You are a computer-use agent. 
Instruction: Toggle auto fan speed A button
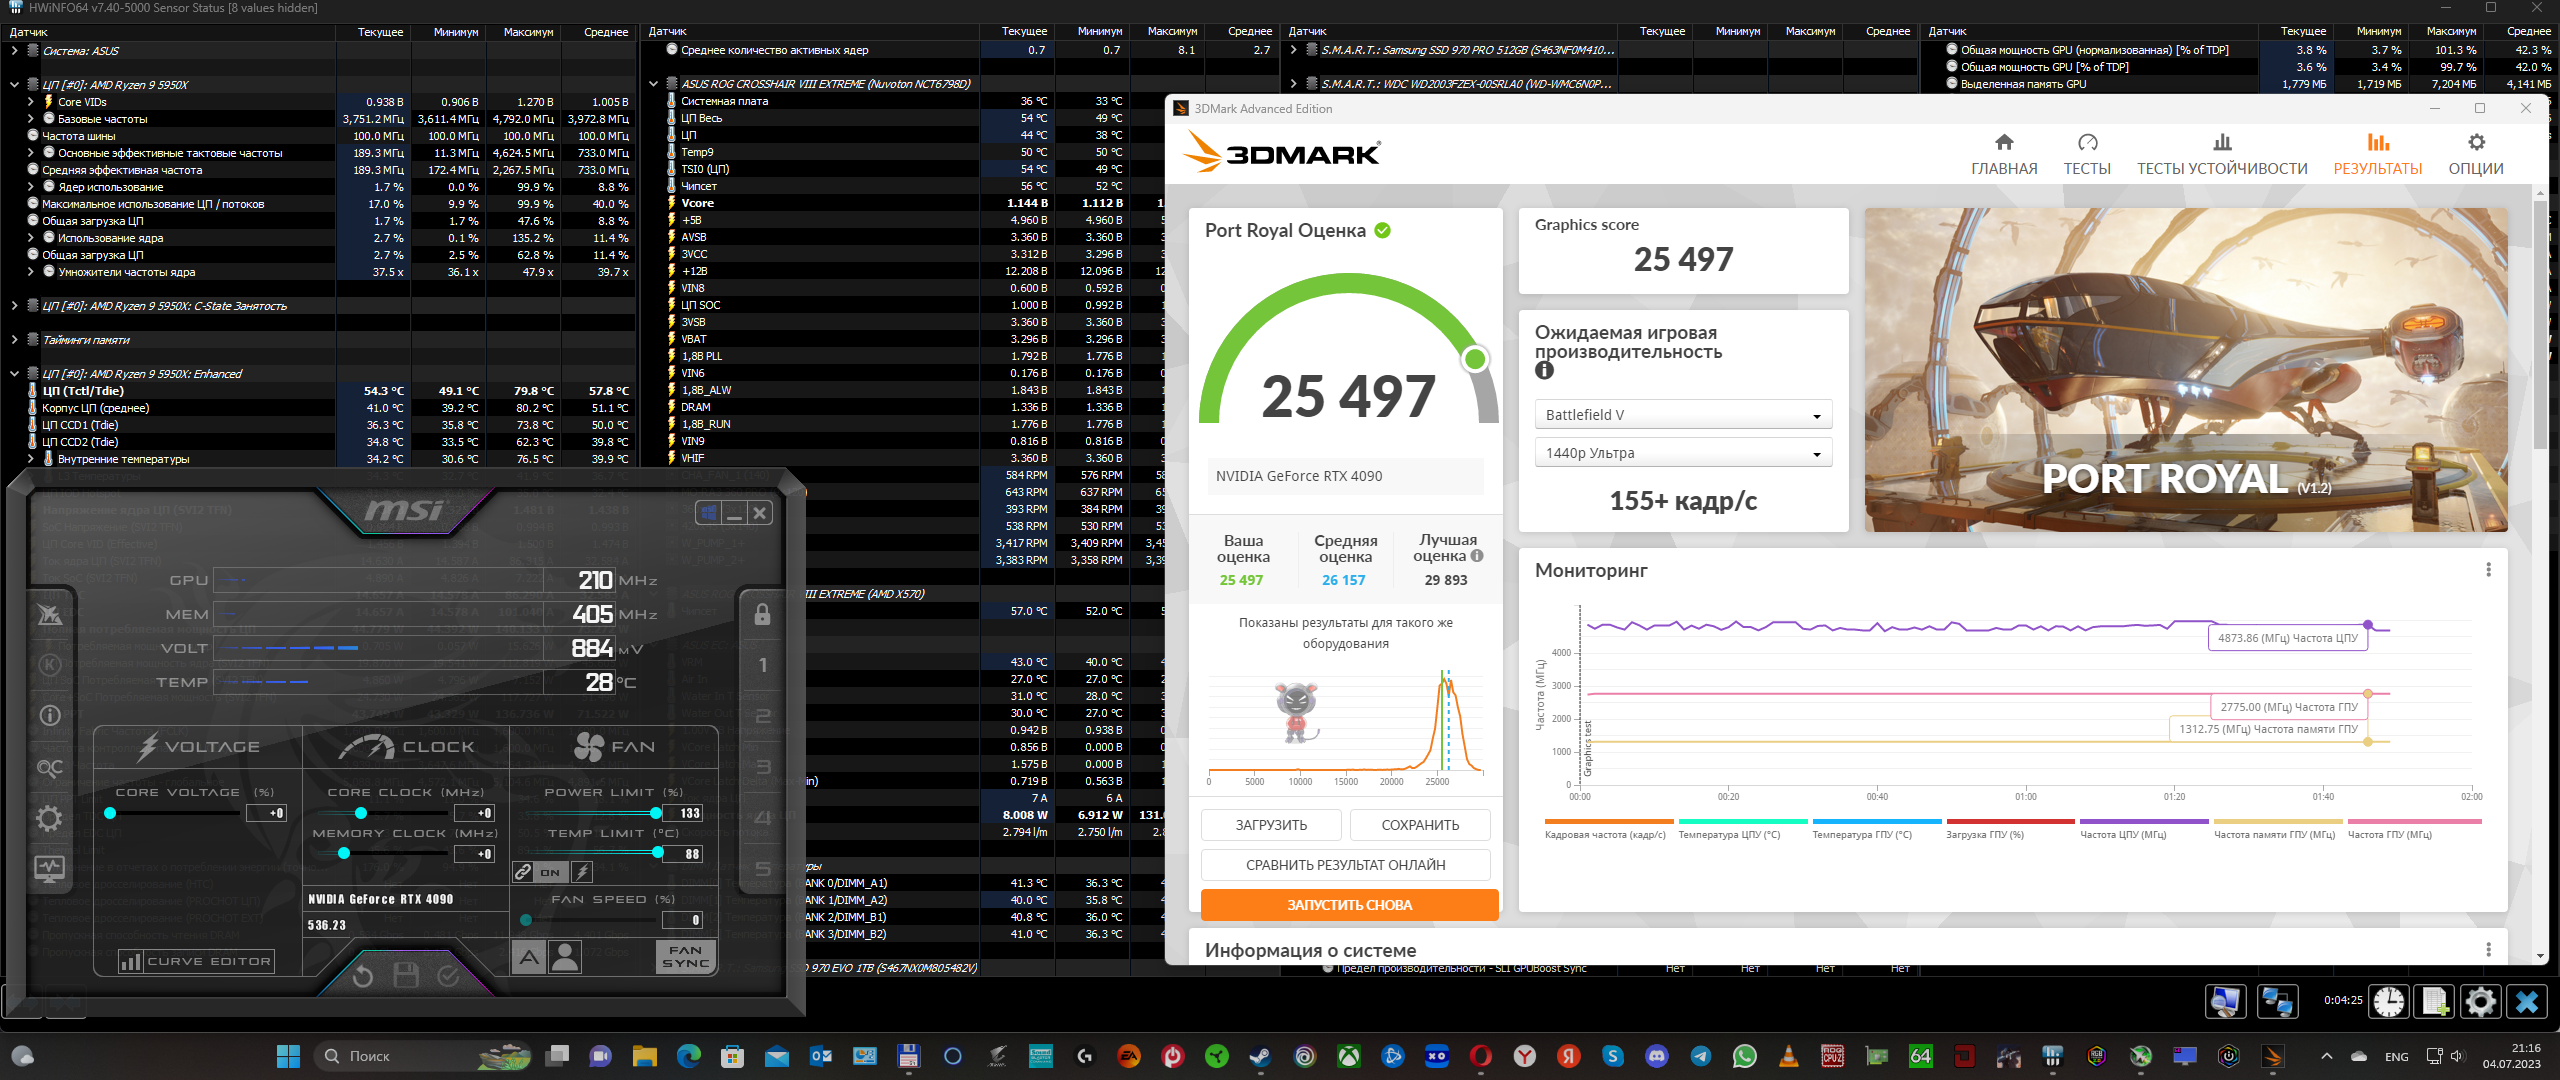click(529, 957)
